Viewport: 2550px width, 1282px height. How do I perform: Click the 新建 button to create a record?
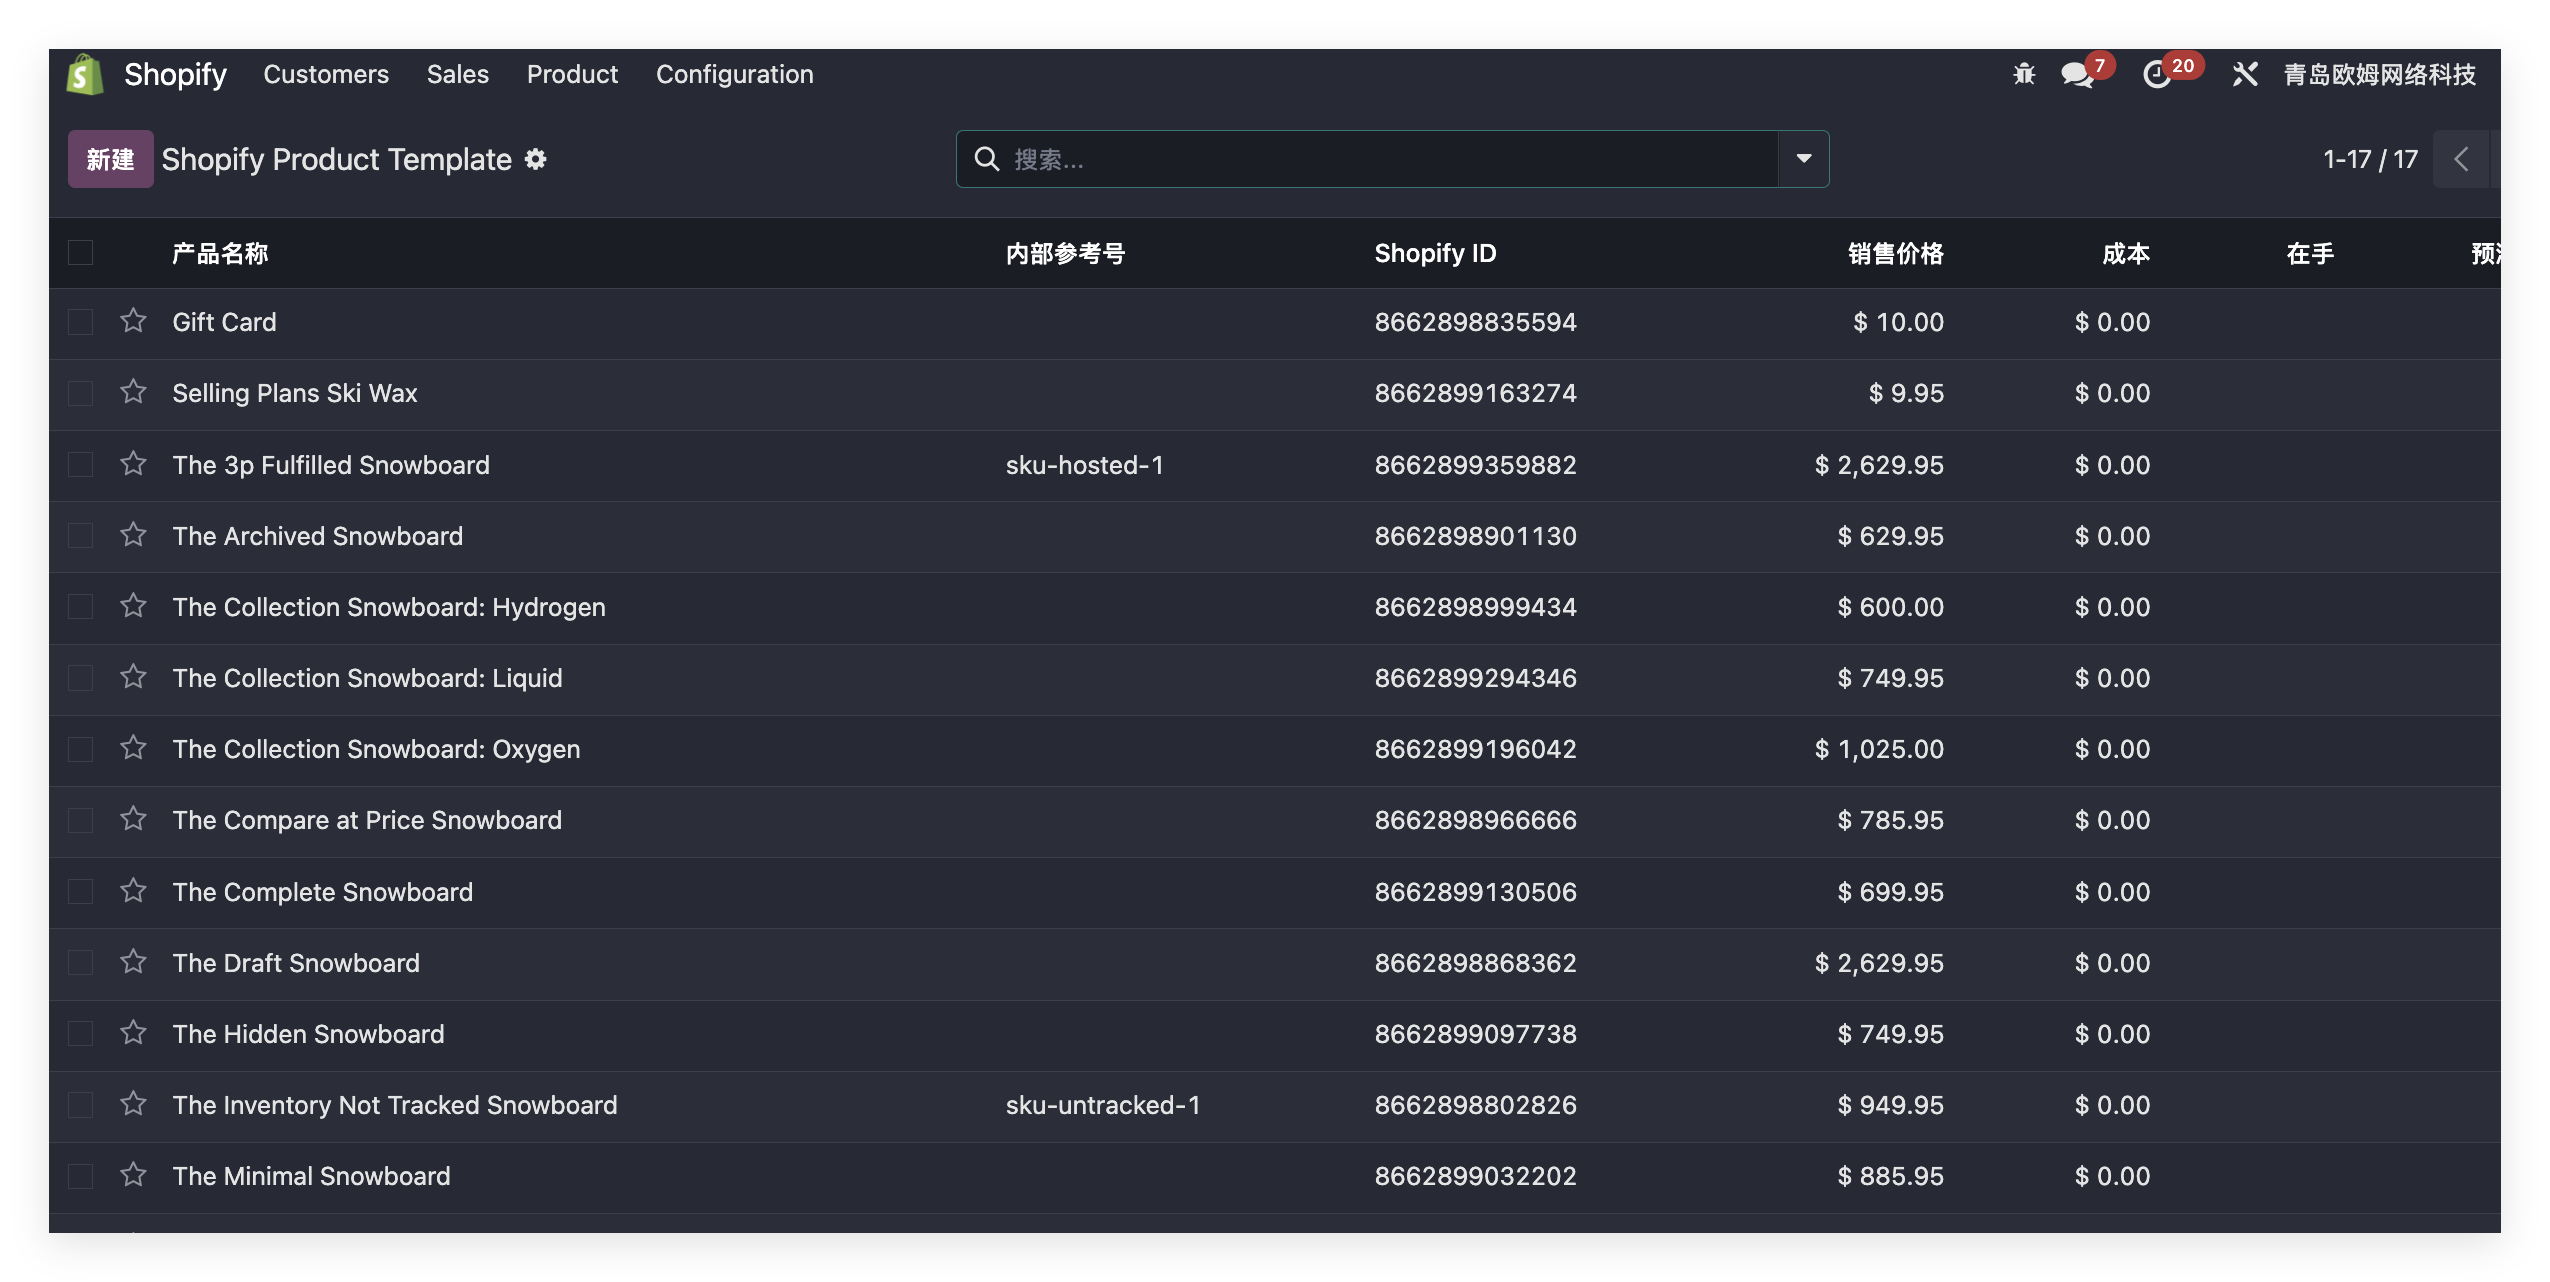[x=109, y=158]
